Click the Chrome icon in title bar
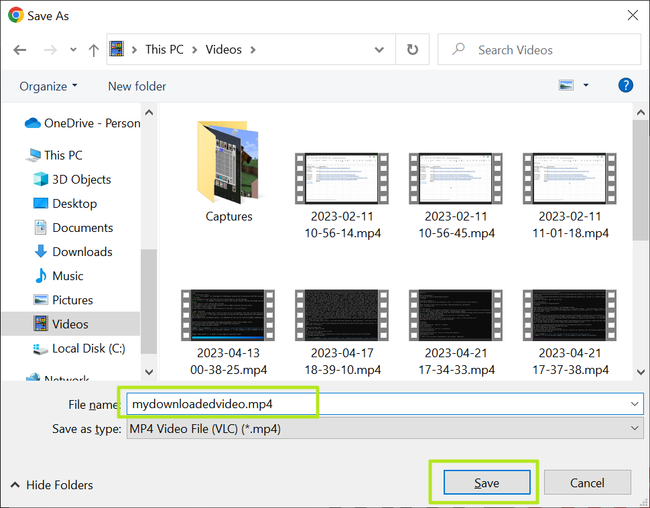Viewport: 650px width, 508px height. click(x=15, y=15)
